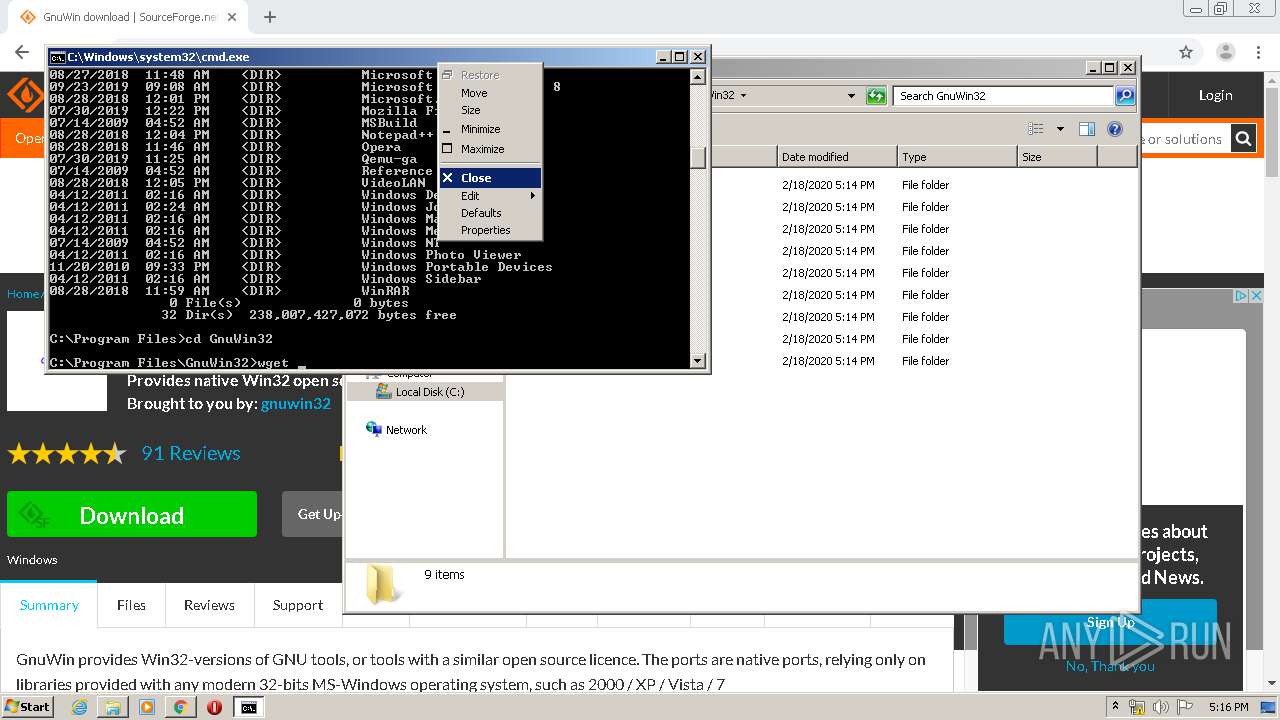The height and width of the screenshot is (720, 1280).
Task: Click the red Opera taskbar icon
Action: (214, 707)
